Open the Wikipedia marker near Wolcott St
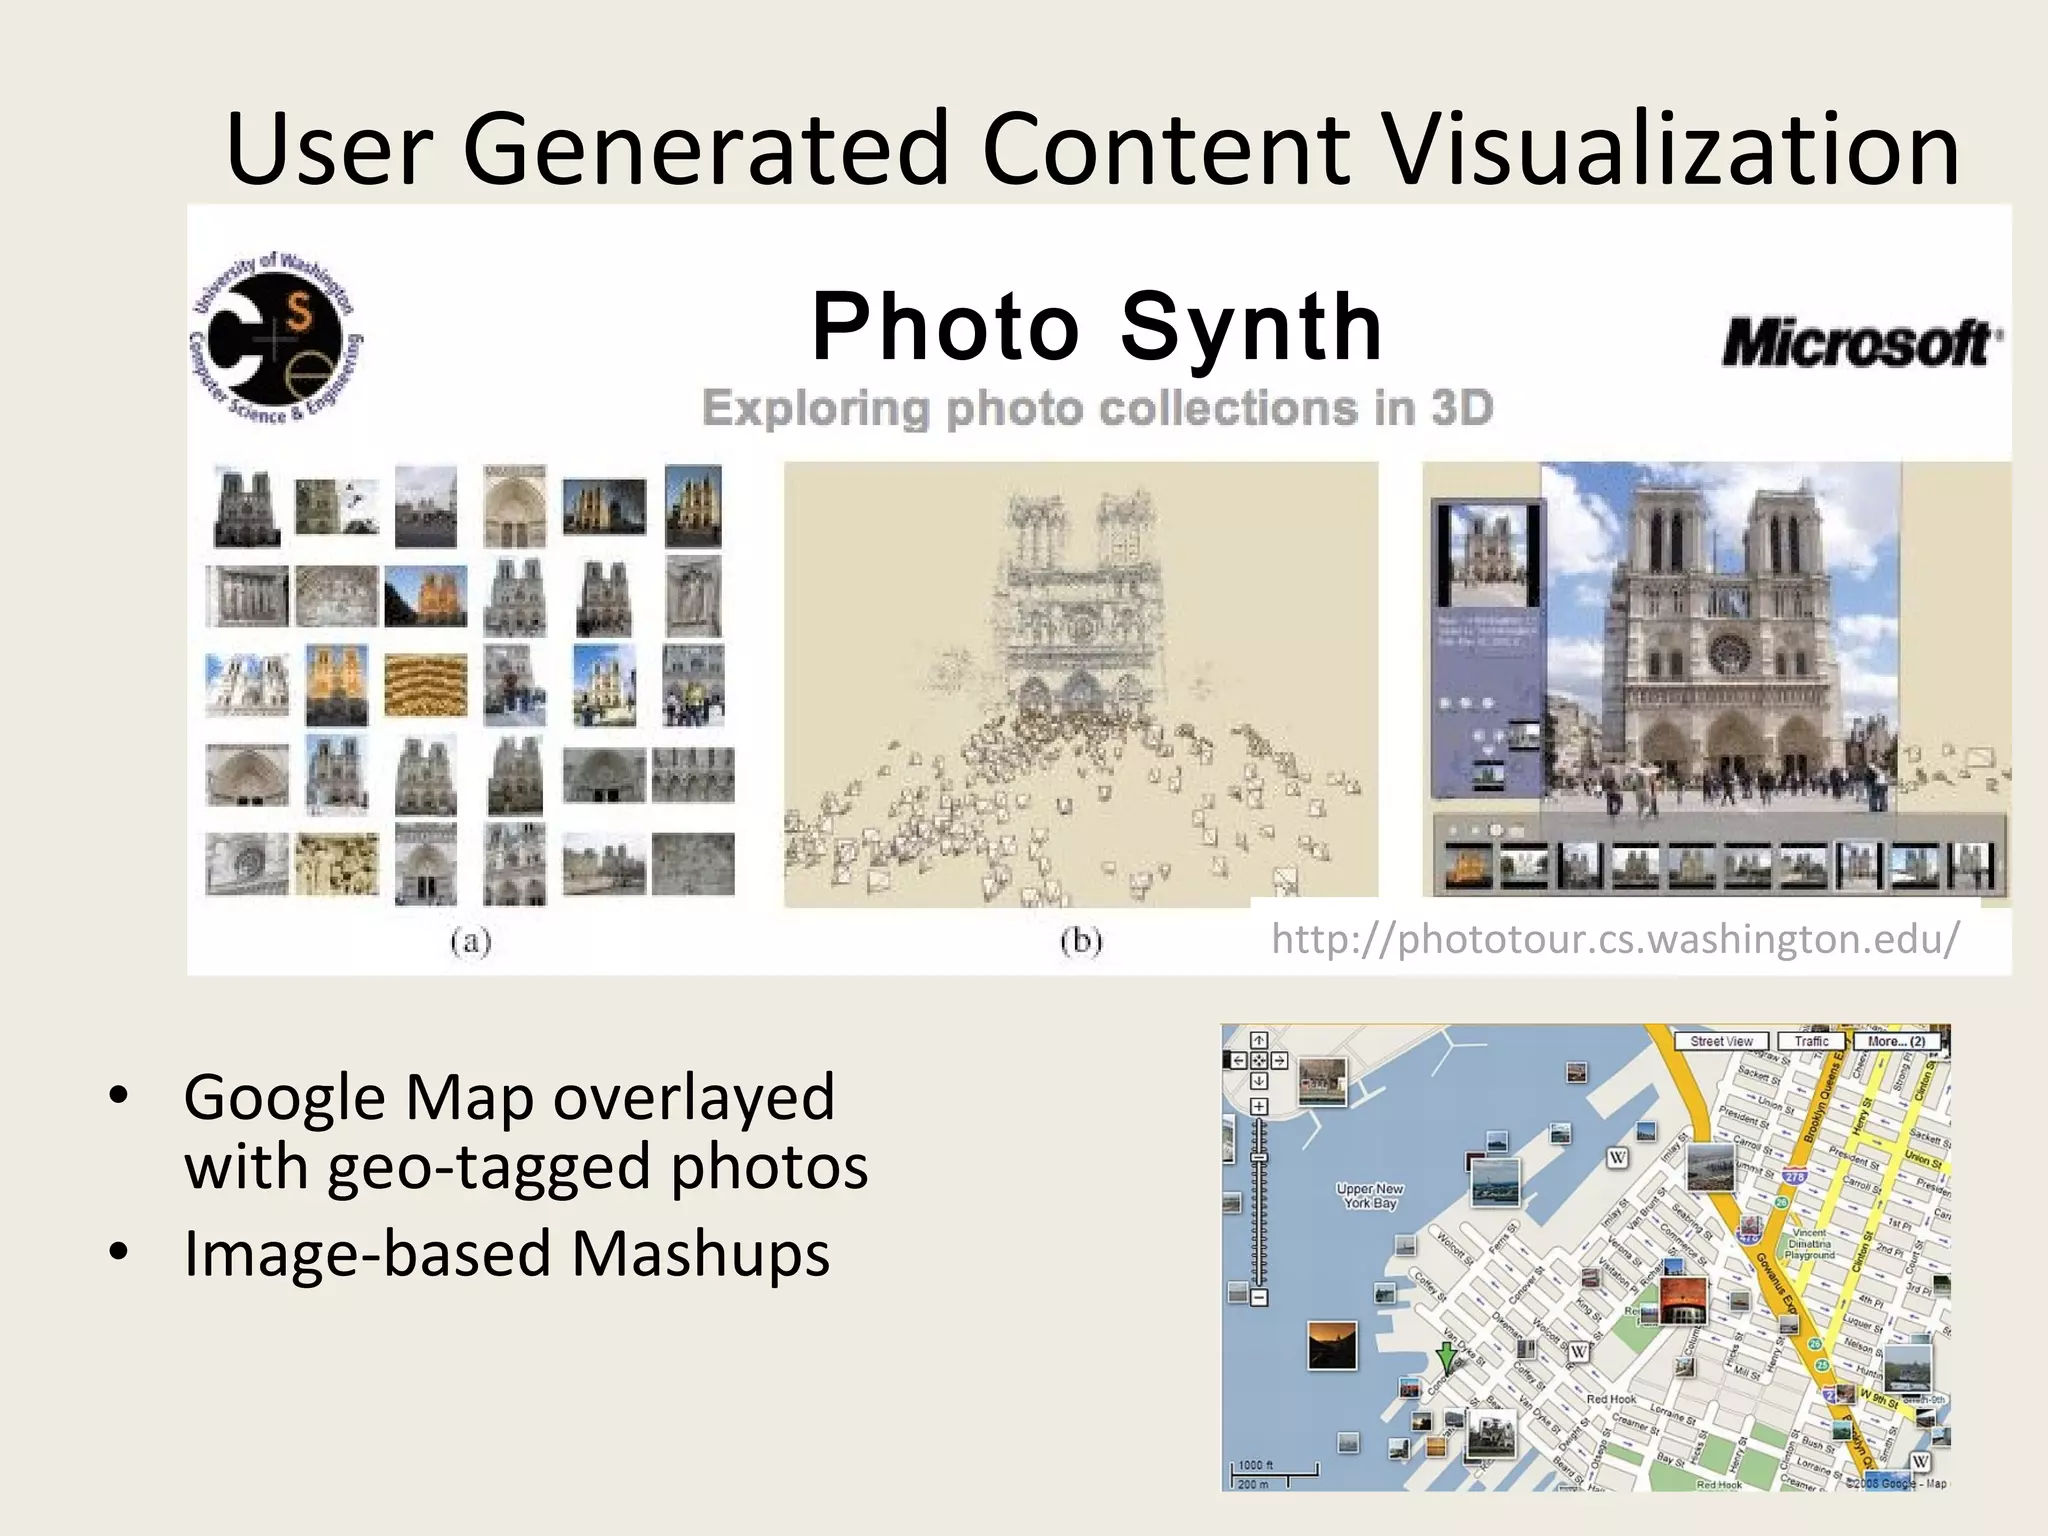The image size is (2048, 1536). 1579,1352
